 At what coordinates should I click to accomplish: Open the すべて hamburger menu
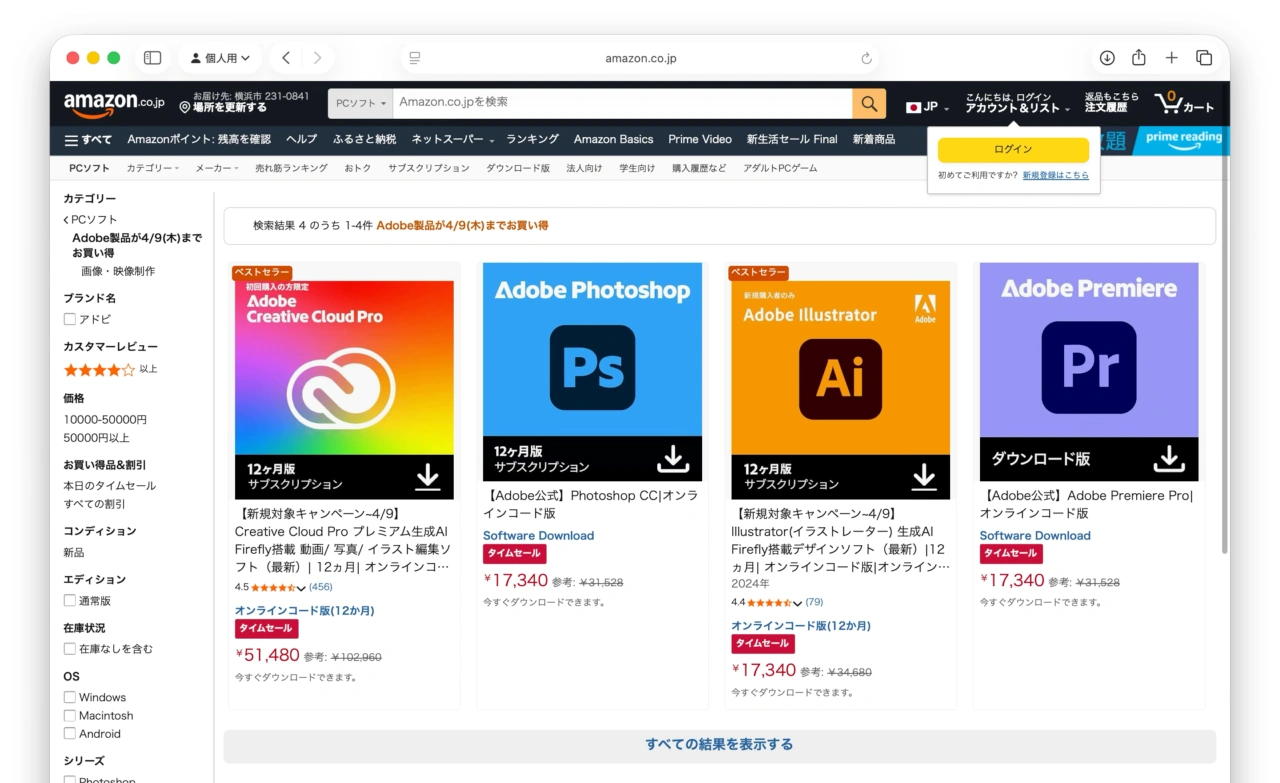click(88, 139)
